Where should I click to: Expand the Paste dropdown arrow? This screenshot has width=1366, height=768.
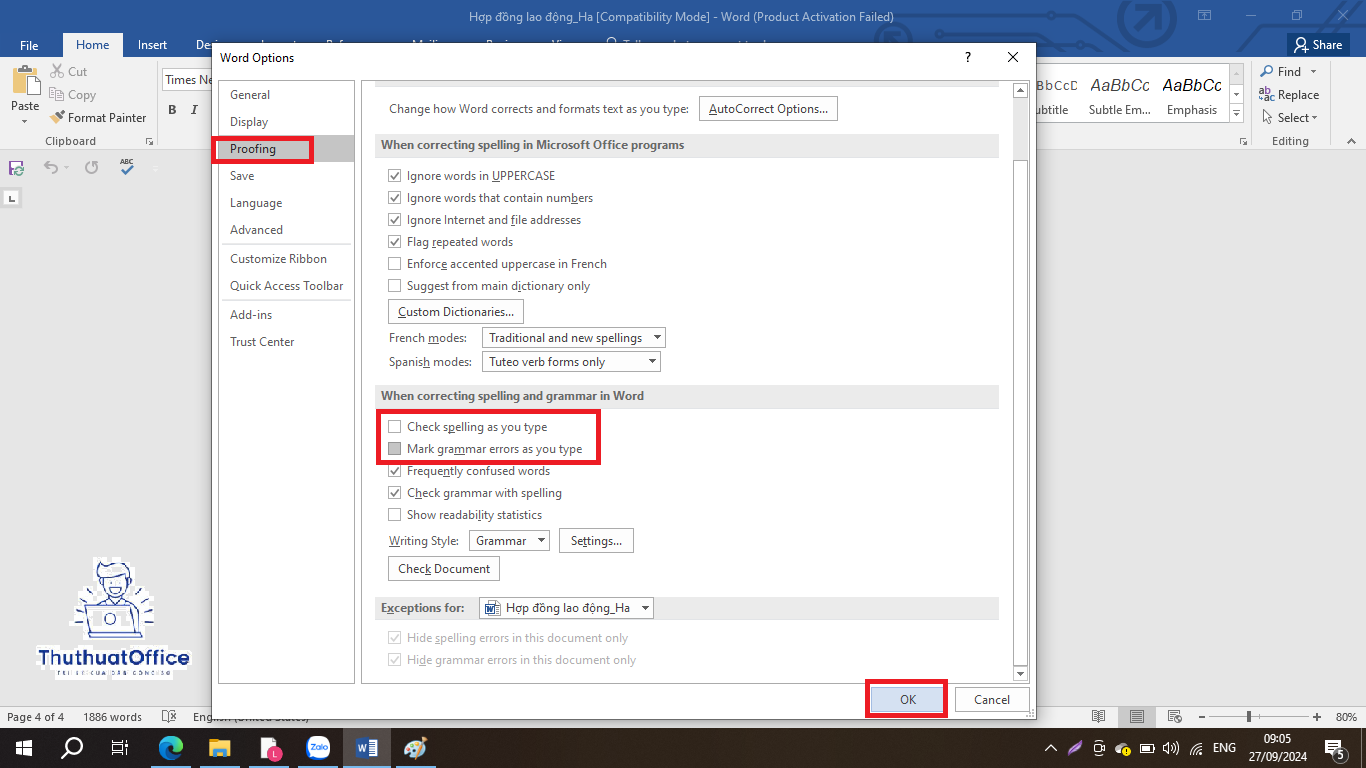(25, 121)
